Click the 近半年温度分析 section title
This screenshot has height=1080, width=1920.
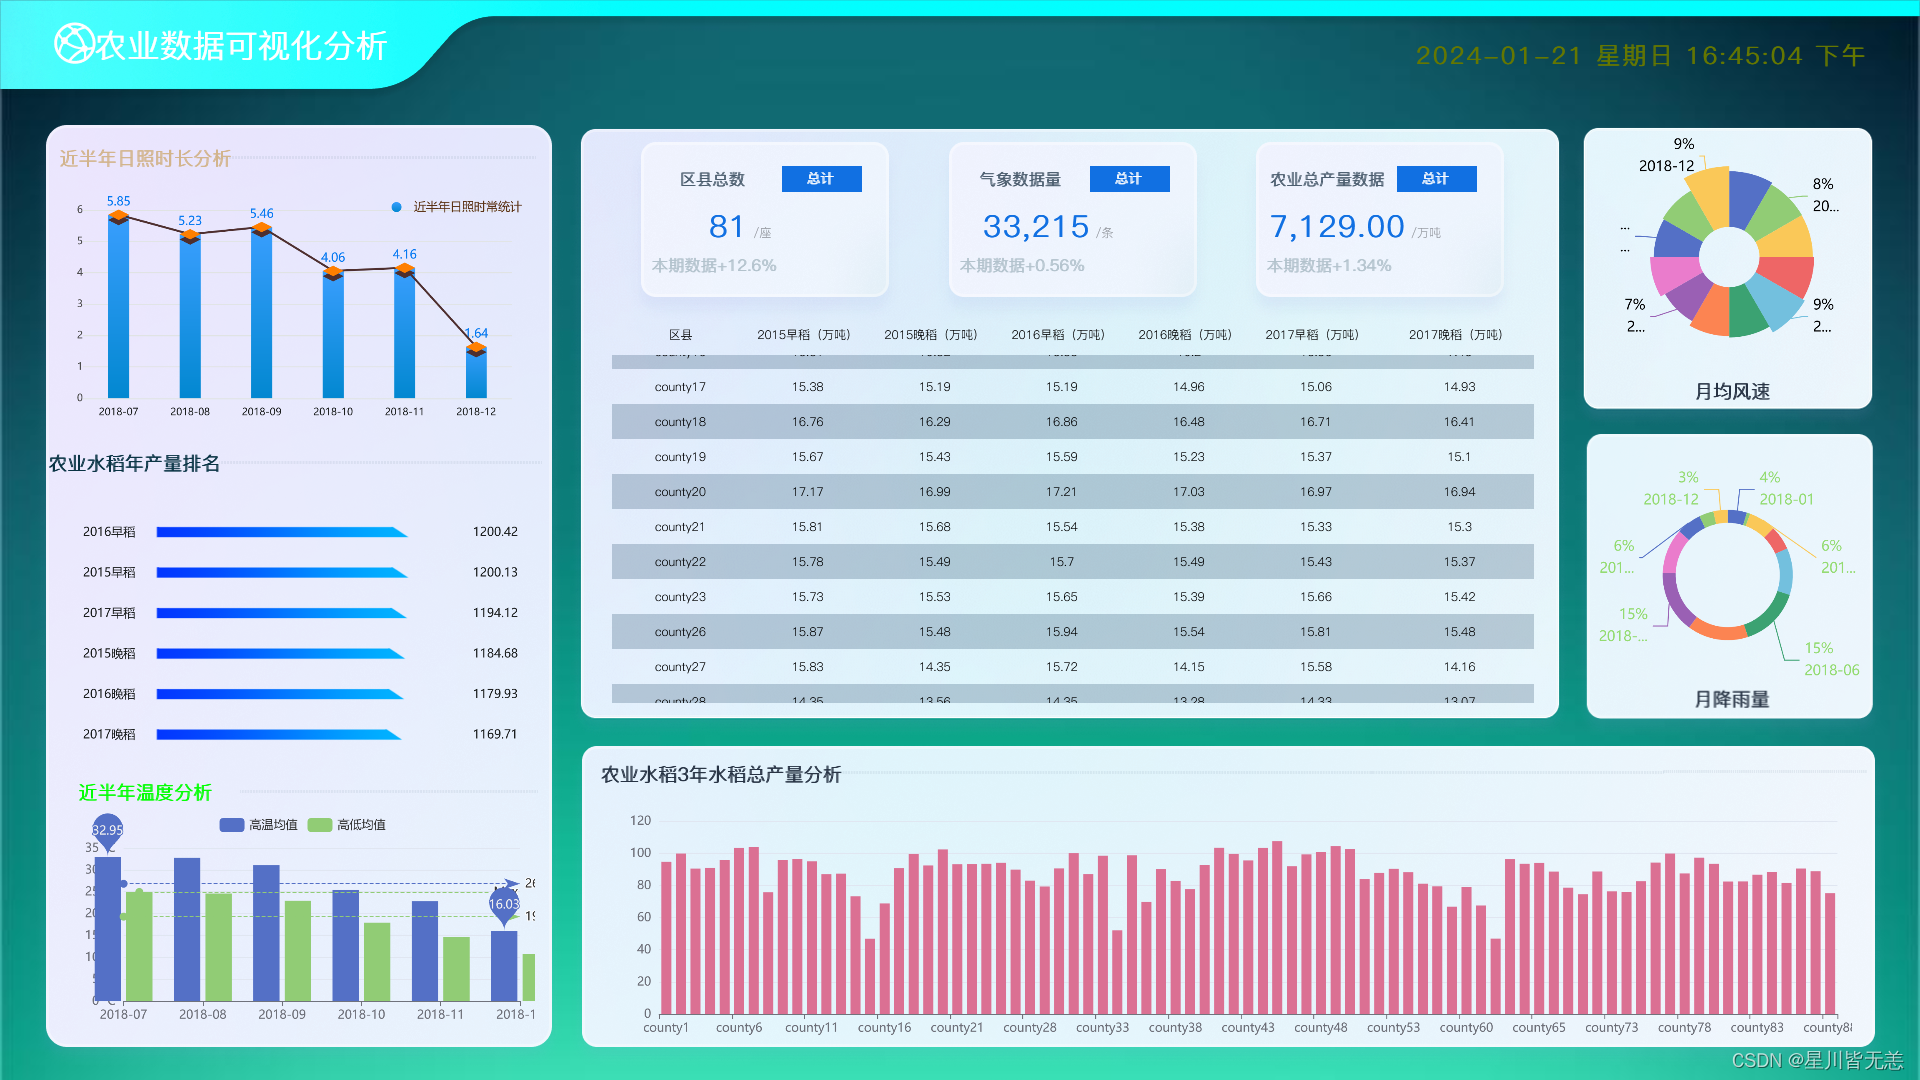click(x=145, y=793)
